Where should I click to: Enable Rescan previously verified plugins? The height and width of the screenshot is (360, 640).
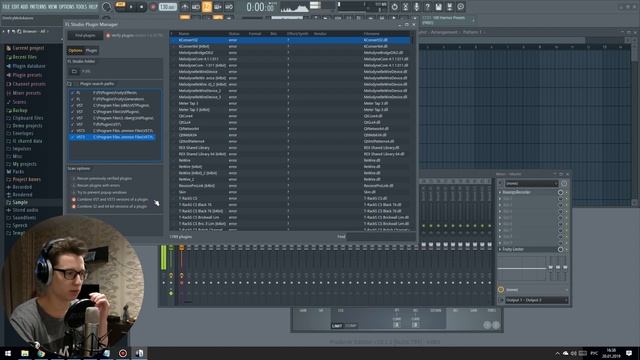pos(74,178)
